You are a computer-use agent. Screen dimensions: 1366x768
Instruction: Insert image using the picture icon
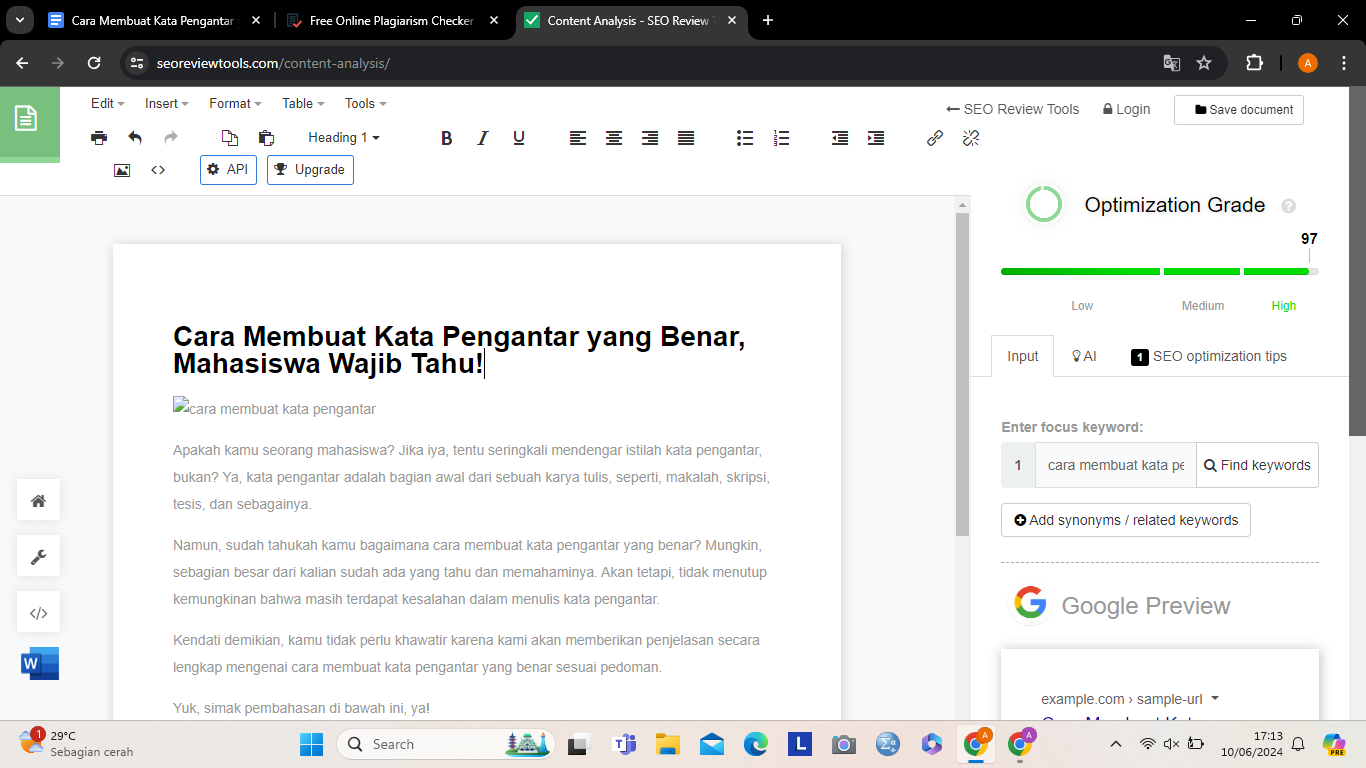point(122,170)
